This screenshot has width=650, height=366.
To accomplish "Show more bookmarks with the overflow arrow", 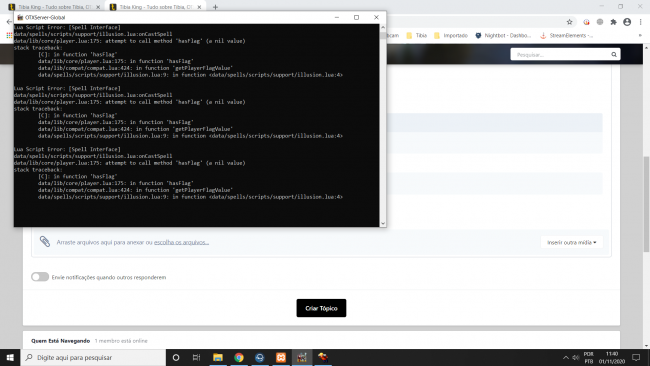I will [x=640, y=36].
